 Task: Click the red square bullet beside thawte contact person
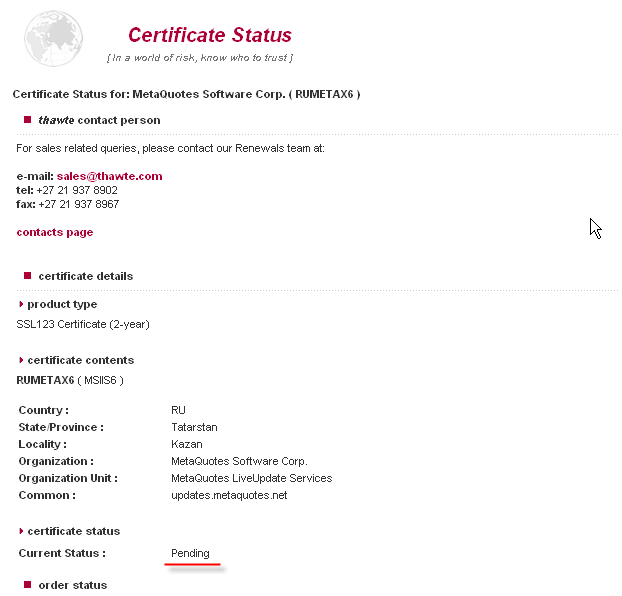(27, 119)
